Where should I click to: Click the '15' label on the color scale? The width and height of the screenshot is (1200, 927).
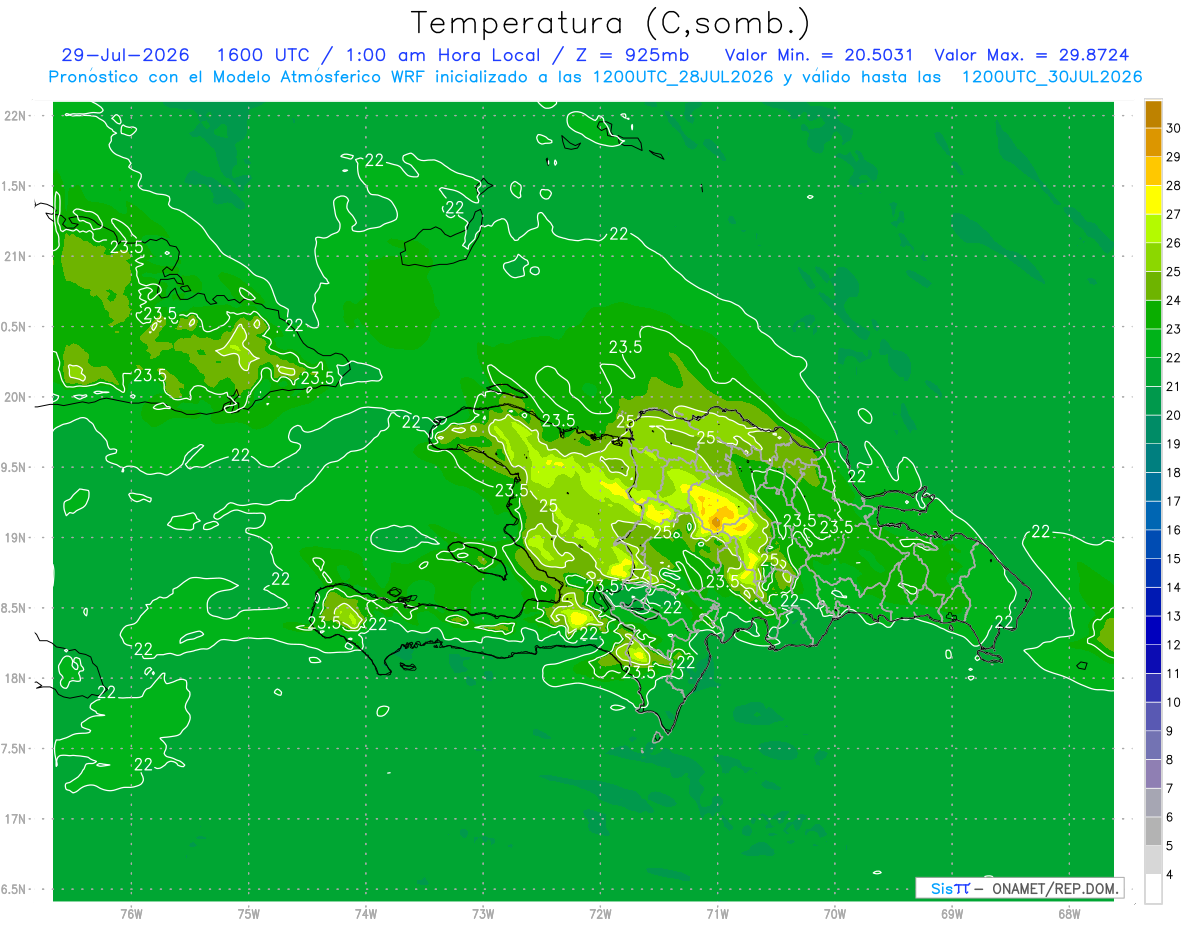click(1174, 559)
